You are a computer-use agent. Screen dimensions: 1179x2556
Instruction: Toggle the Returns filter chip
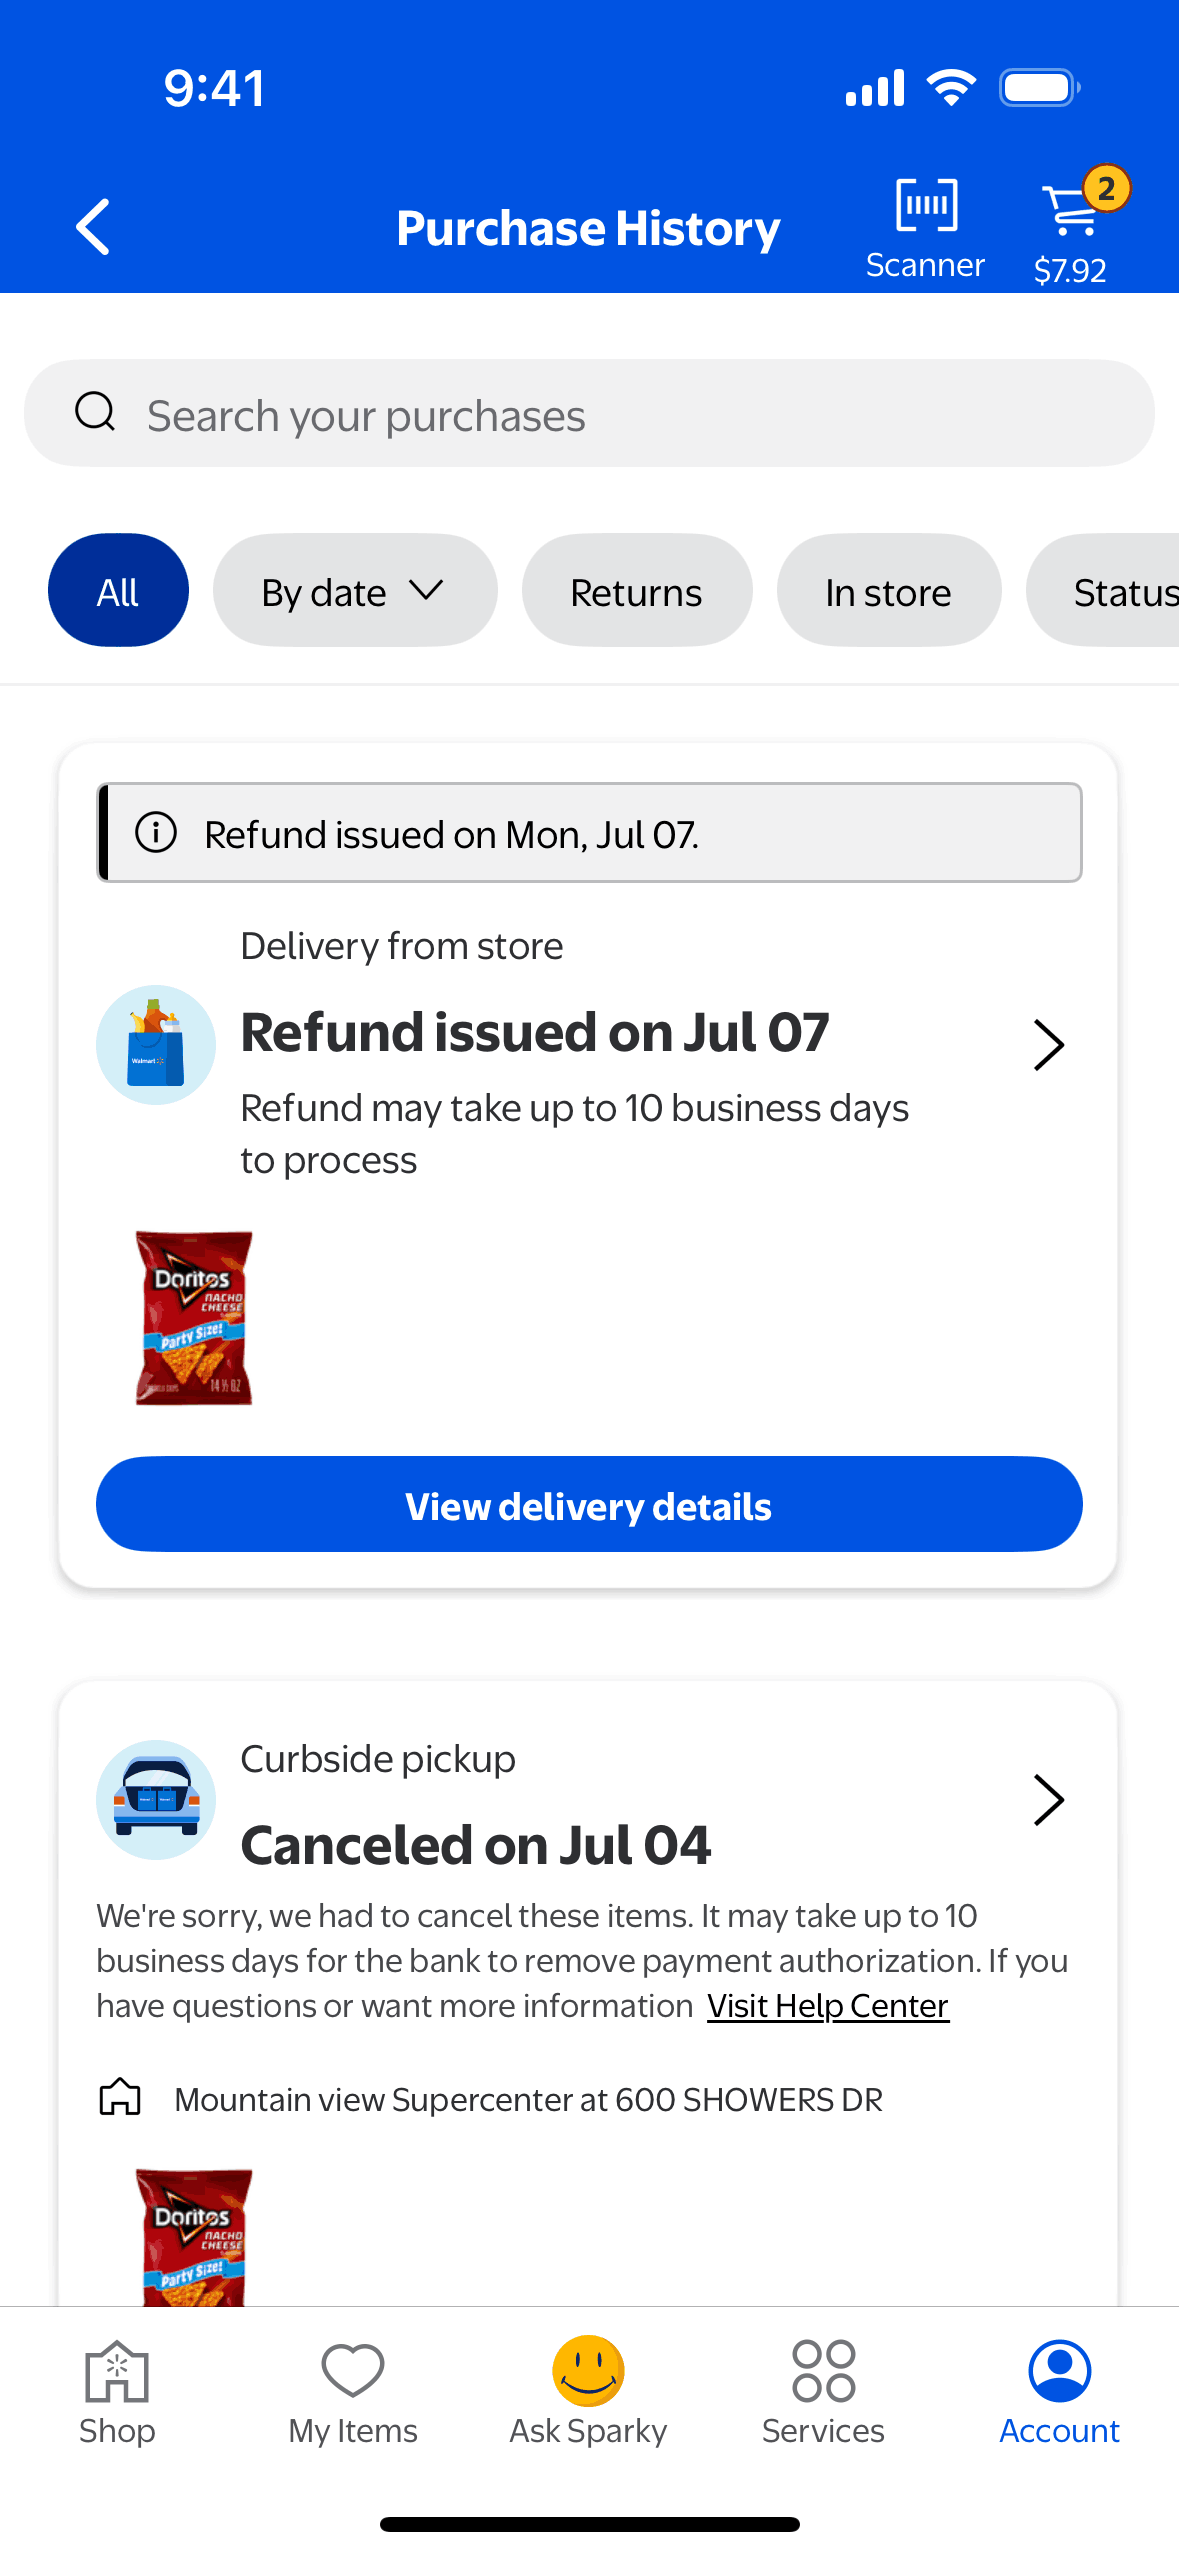point(636,591)
